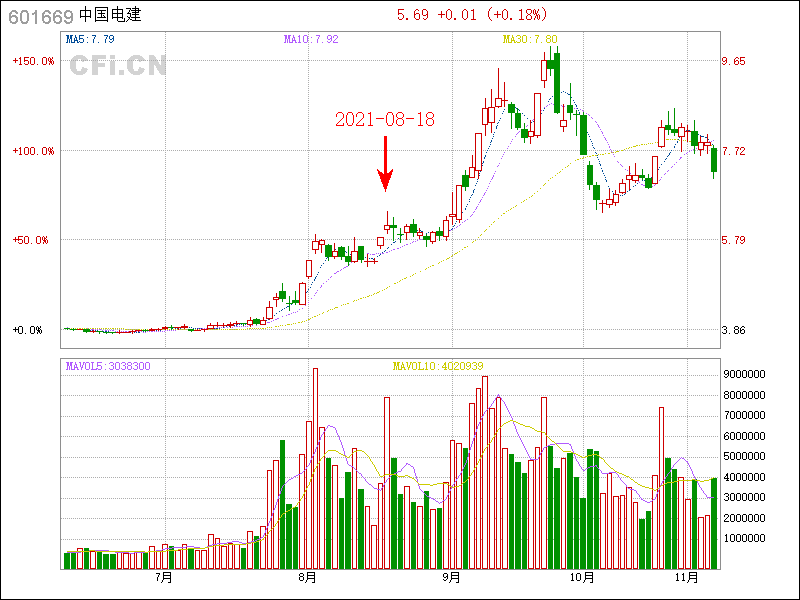Click the +100.0% mark on left axis

coord(34,151)
